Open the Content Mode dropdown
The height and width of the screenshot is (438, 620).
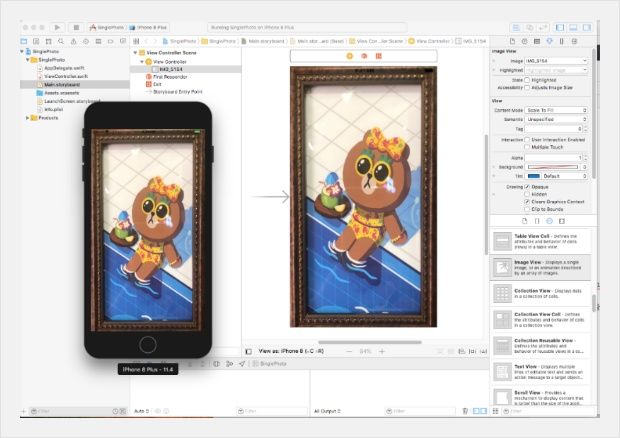(556, 110)
